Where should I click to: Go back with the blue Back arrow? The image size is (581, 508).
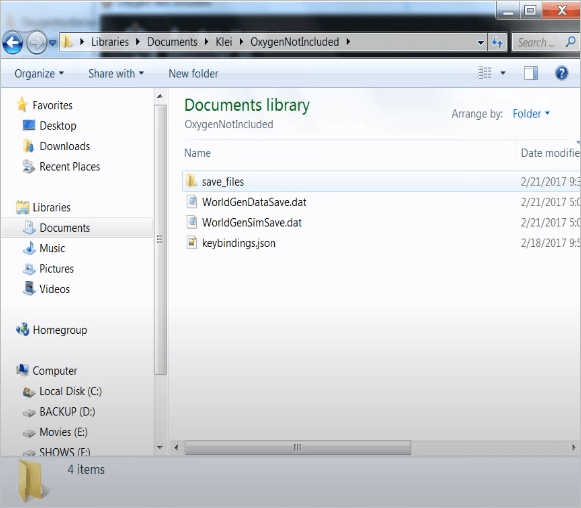coord(13,43)
